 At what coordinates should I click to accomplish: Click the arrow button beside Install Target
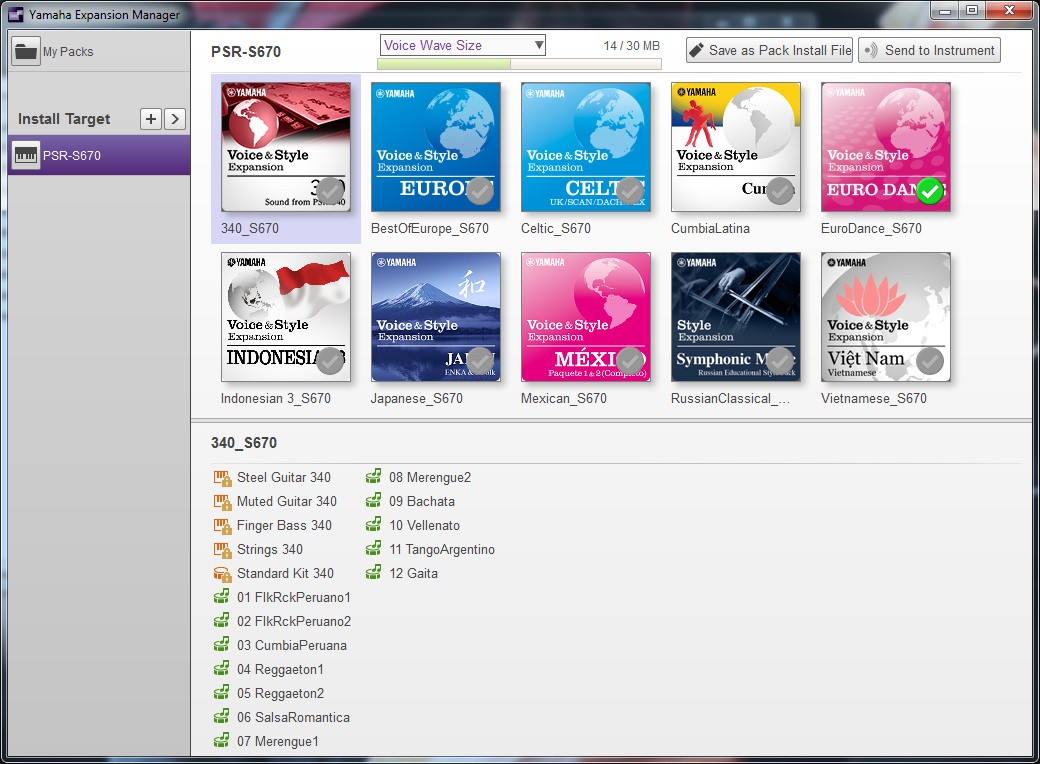tap(174, 119)
